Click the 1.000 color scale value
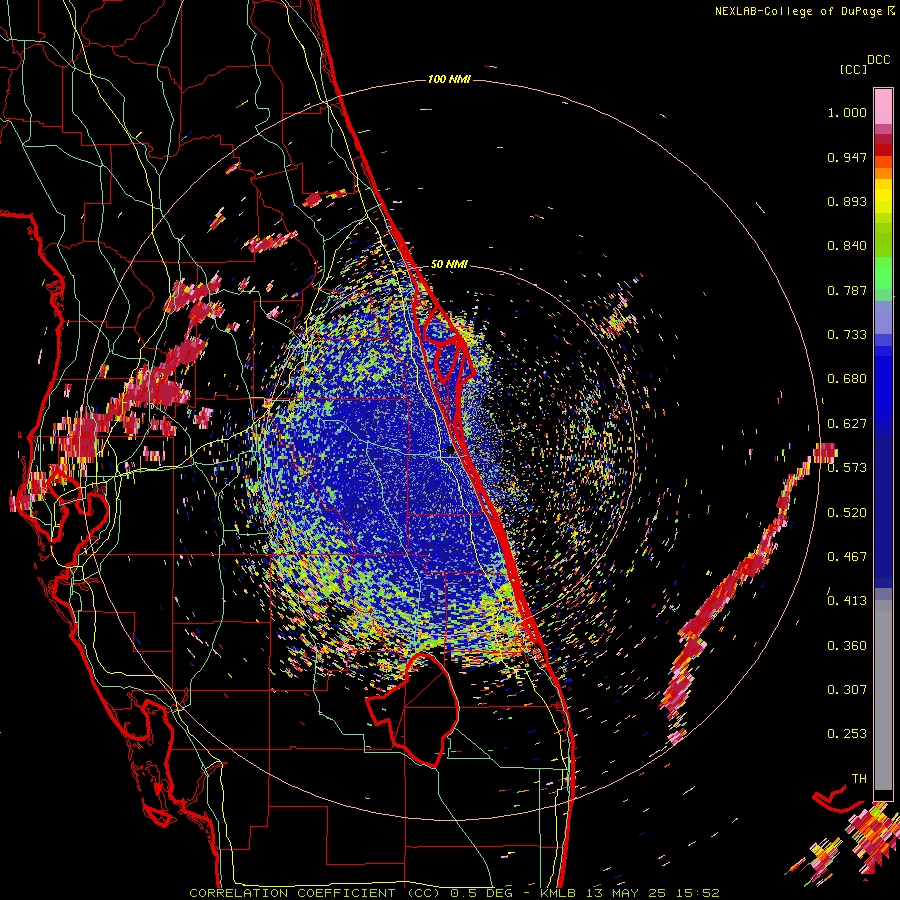Image resolution: width=900 pixels, height=900 pixels. point(847,112)
